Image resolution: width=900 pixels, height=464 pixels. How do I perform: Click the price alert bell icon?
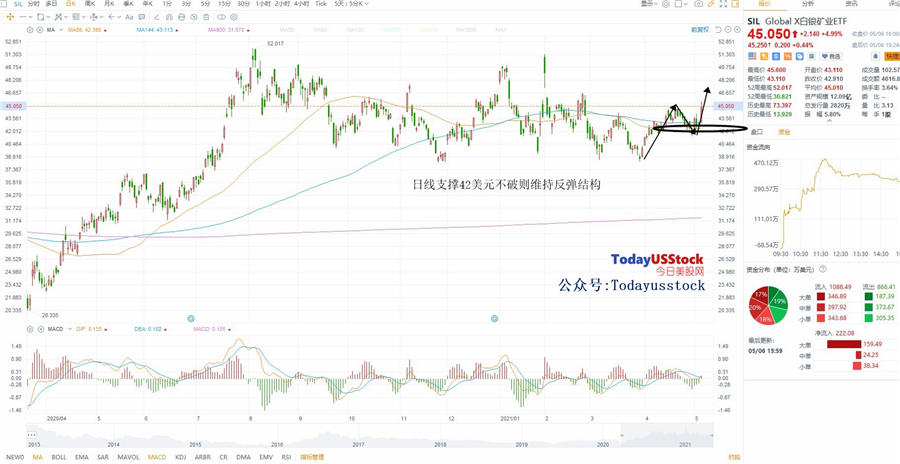(x=875, y=56)
